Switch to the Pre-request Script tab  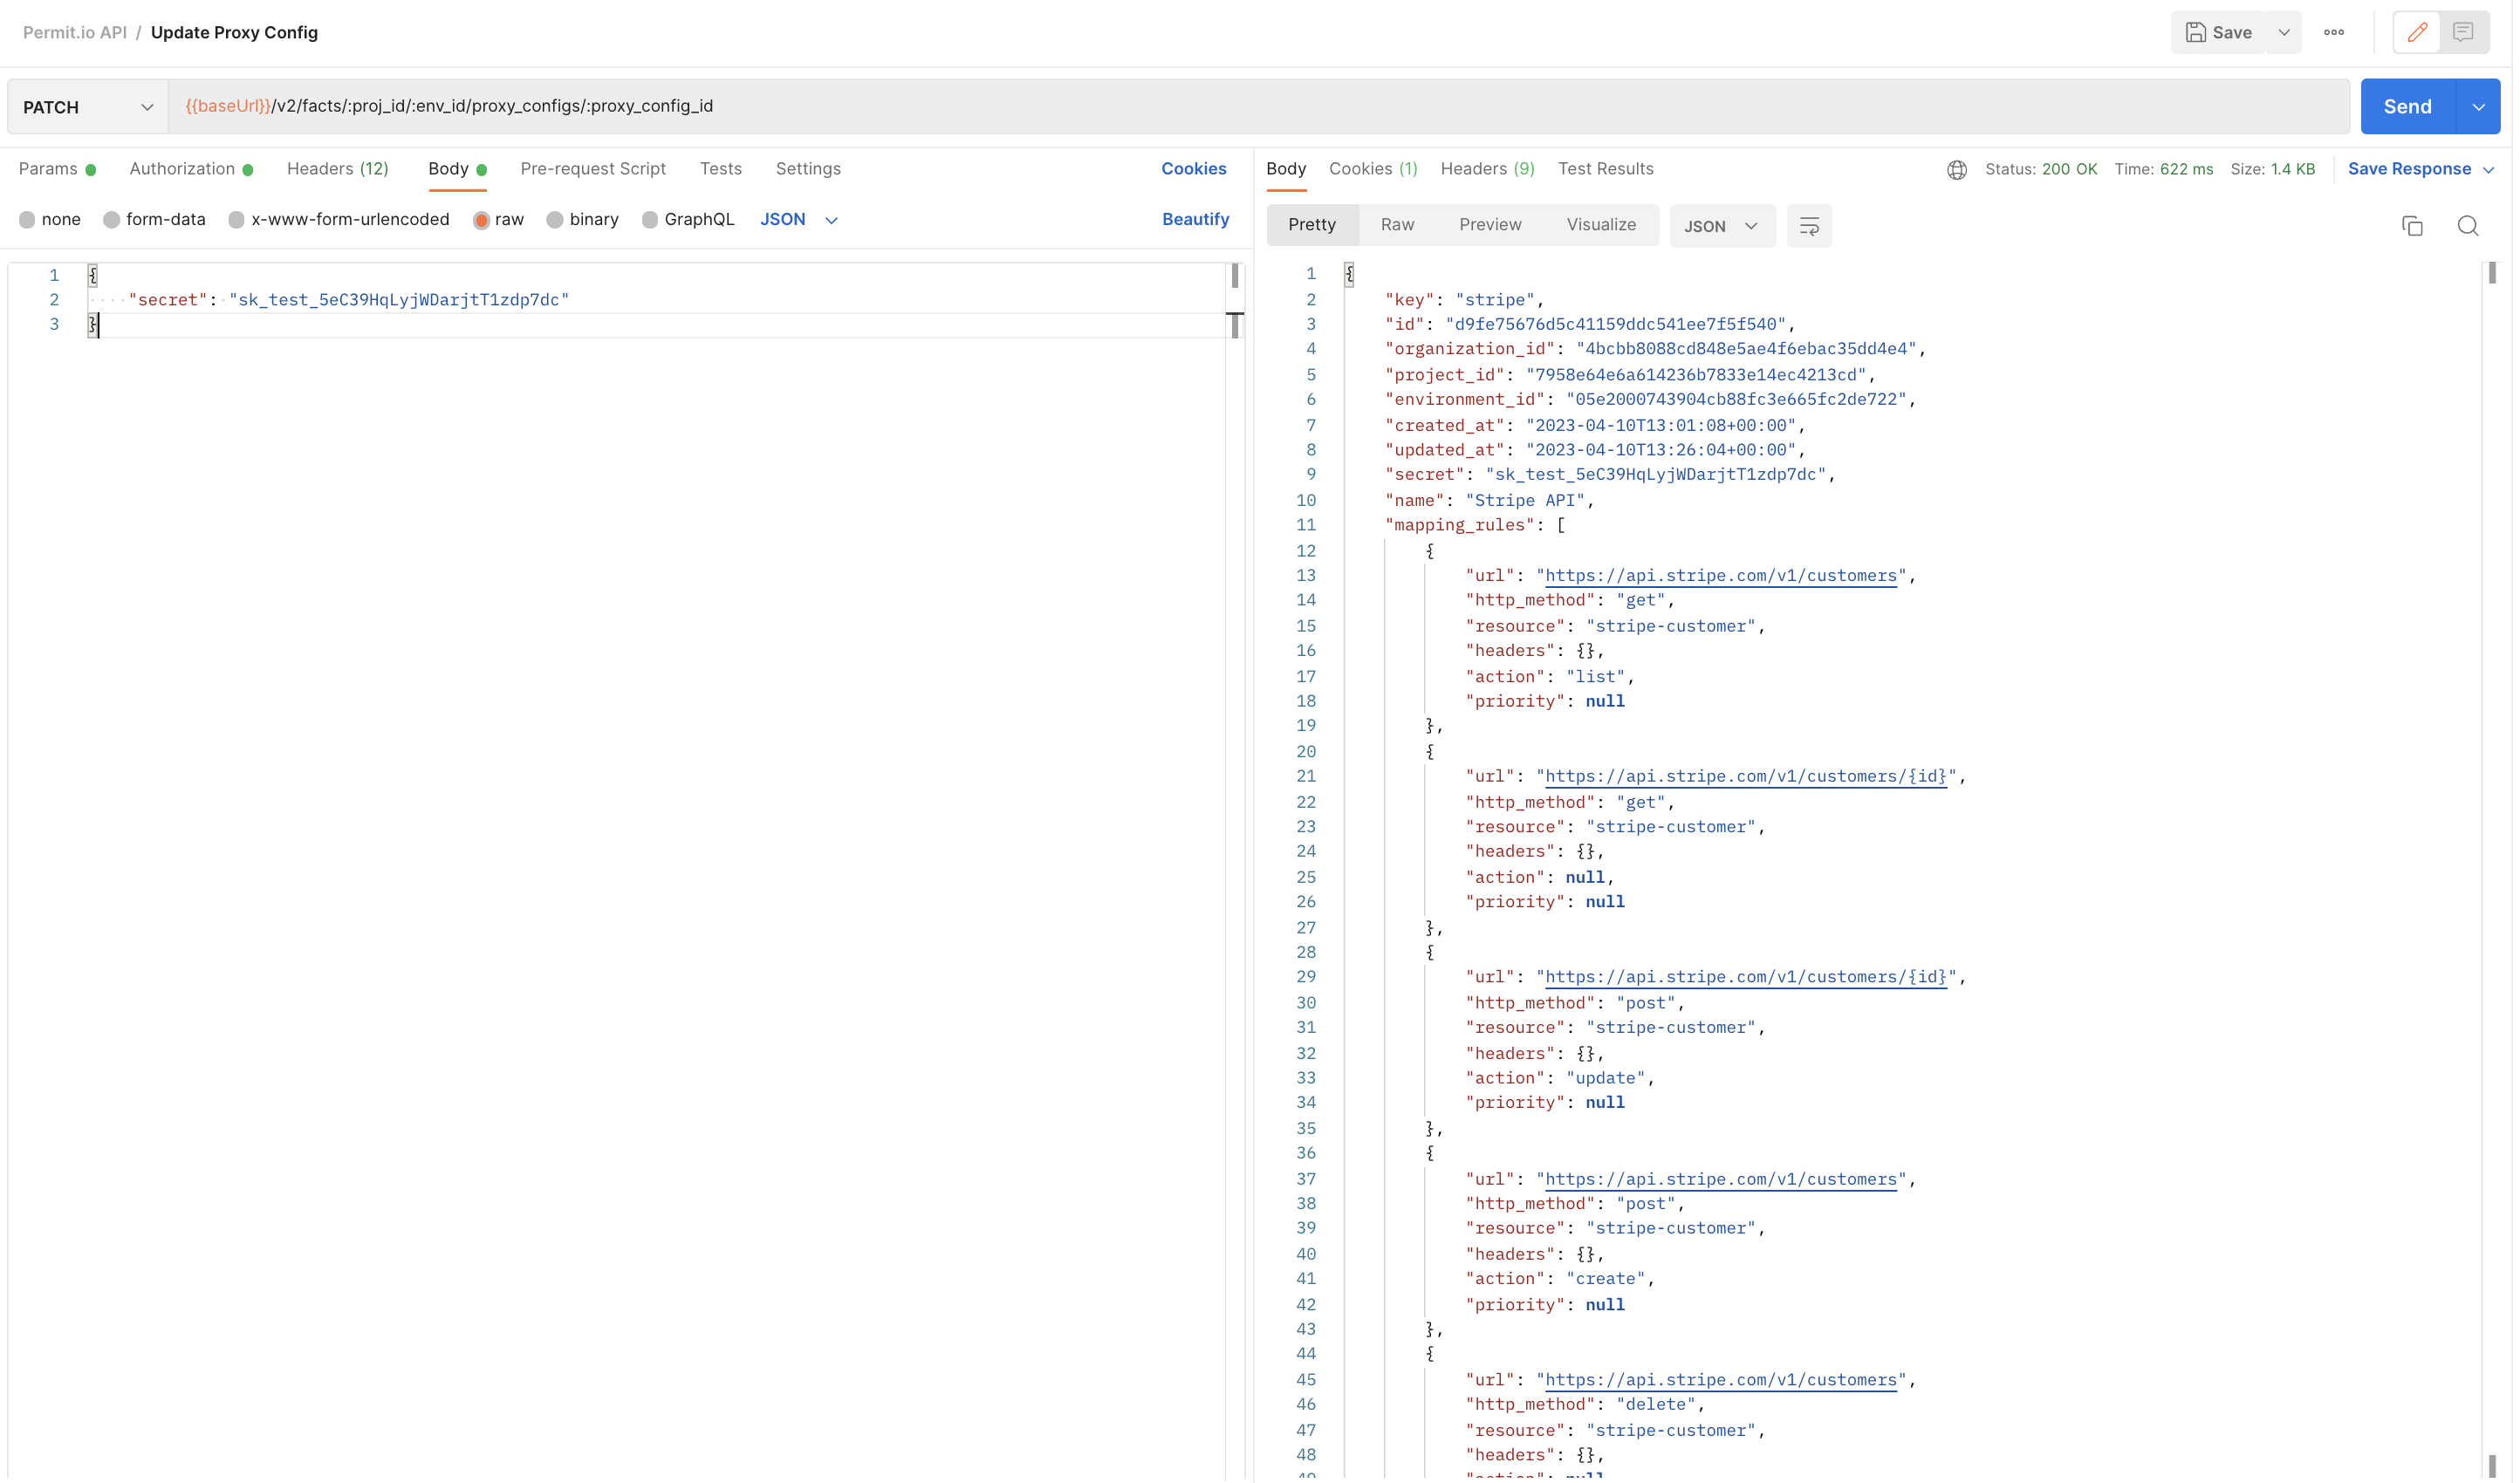(593, 169)
